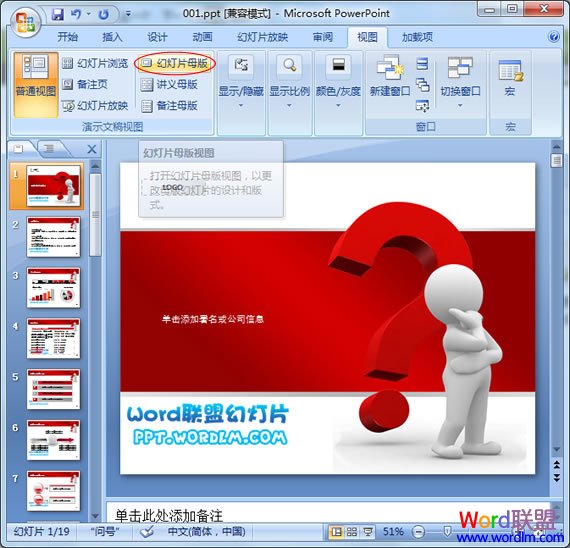This screenshot has width=570, height=548.
Task: Toggle slideshow view in status bar
Action: 368,532
